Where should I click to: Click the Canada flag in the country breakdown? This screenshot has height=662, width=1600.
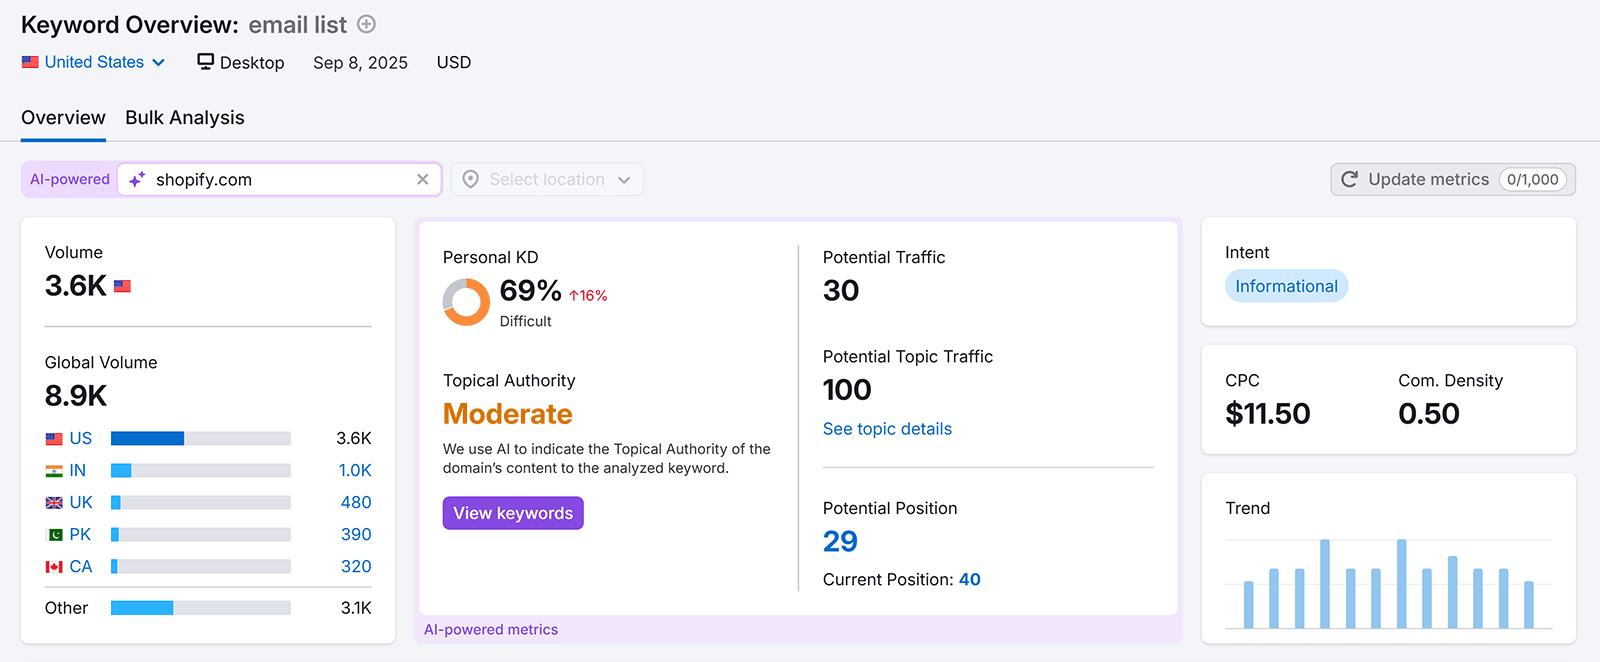[52, 566]
